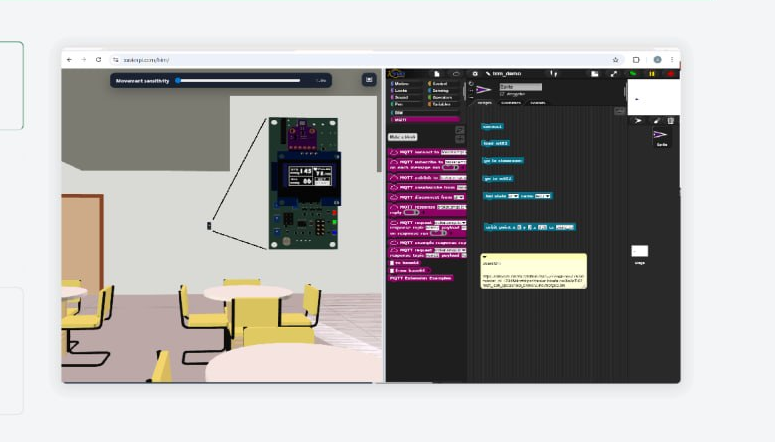This screenshot has width=775, height=442.
Task: Toggle the stage size button
Action: pos(595,74)
